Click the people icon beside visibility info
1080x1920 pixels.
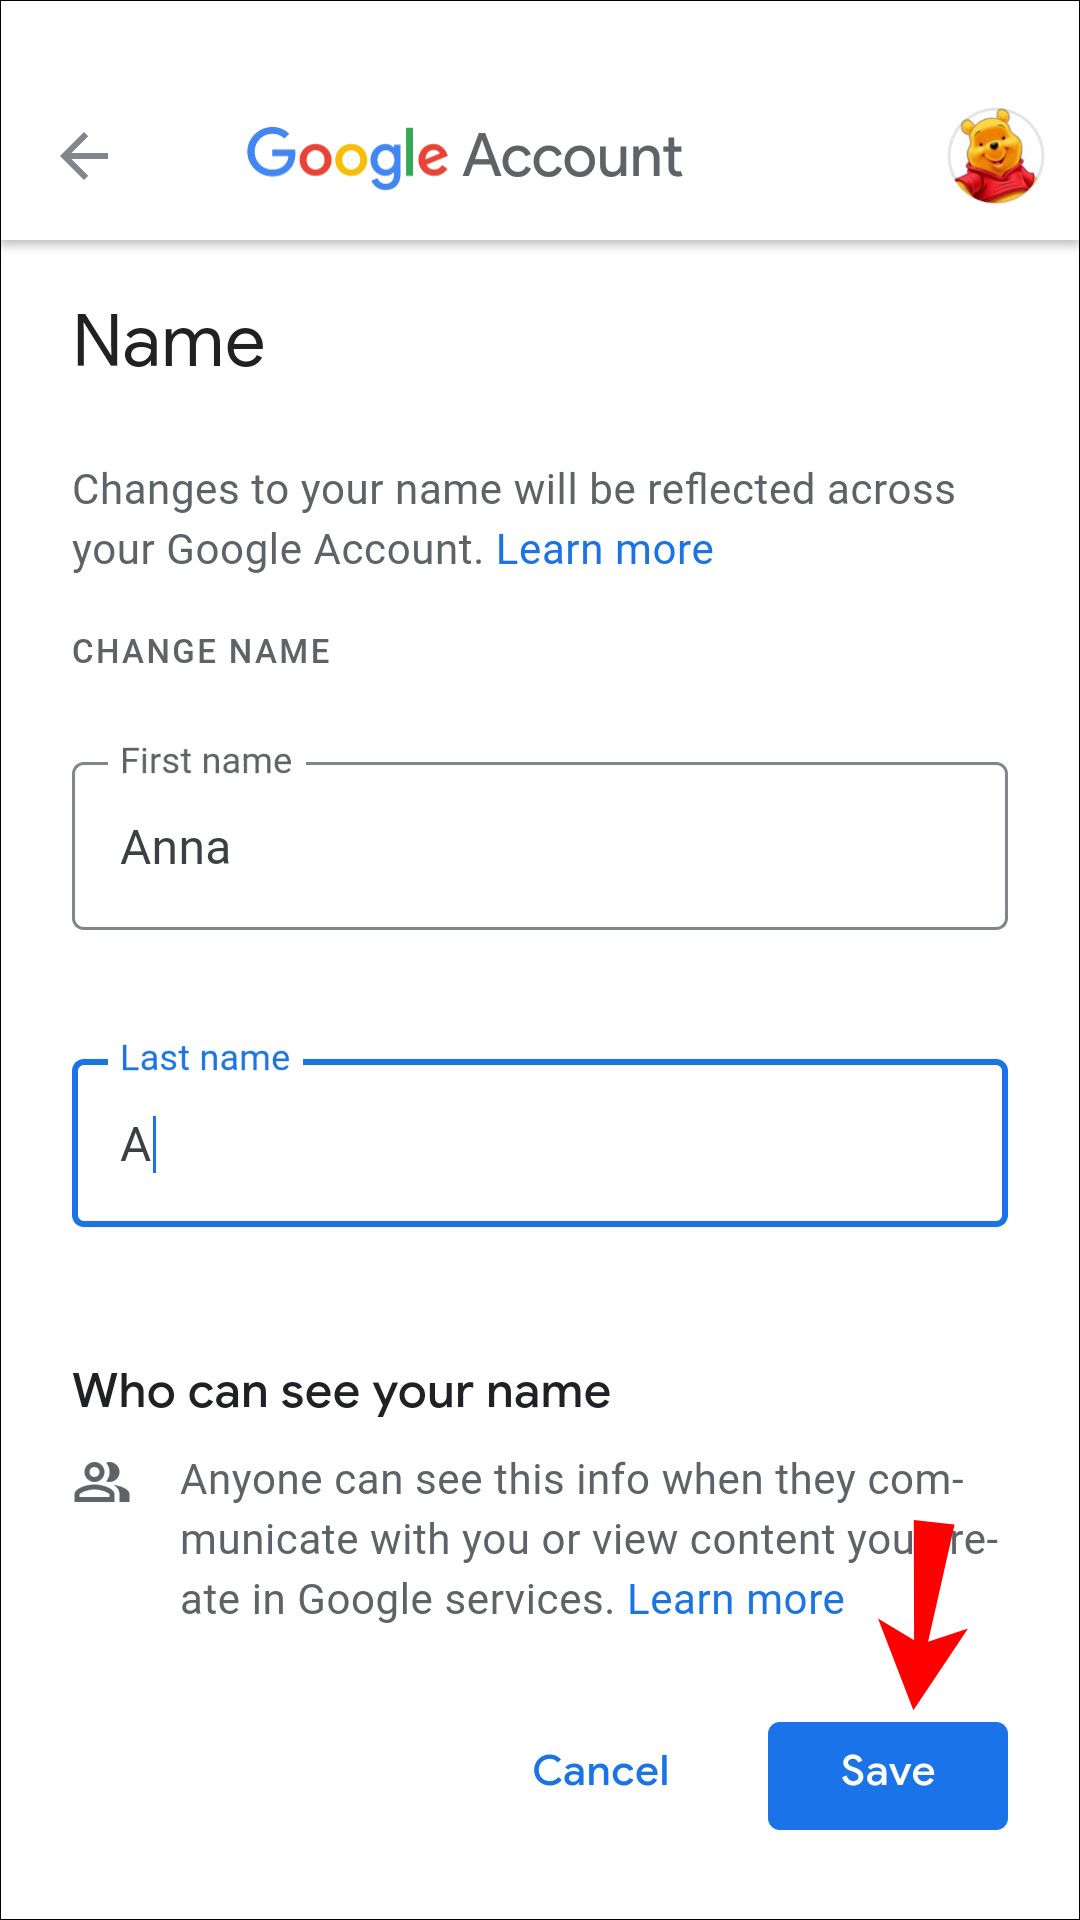pyautogui.click(x=102, y=1483)
